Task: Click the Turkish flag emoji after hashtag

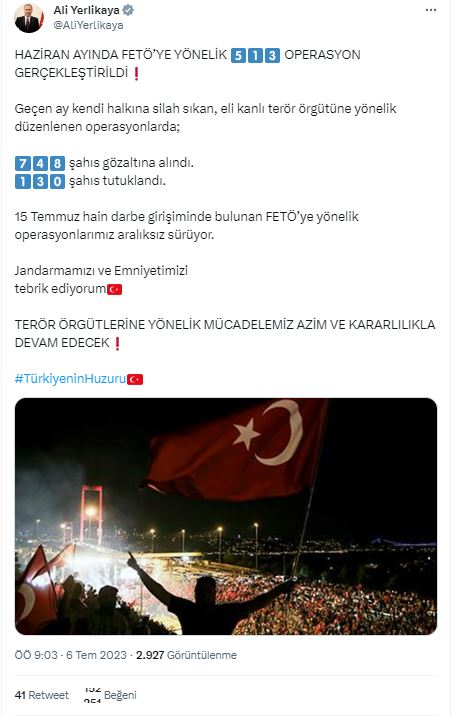Action: (x=135, y=379)
